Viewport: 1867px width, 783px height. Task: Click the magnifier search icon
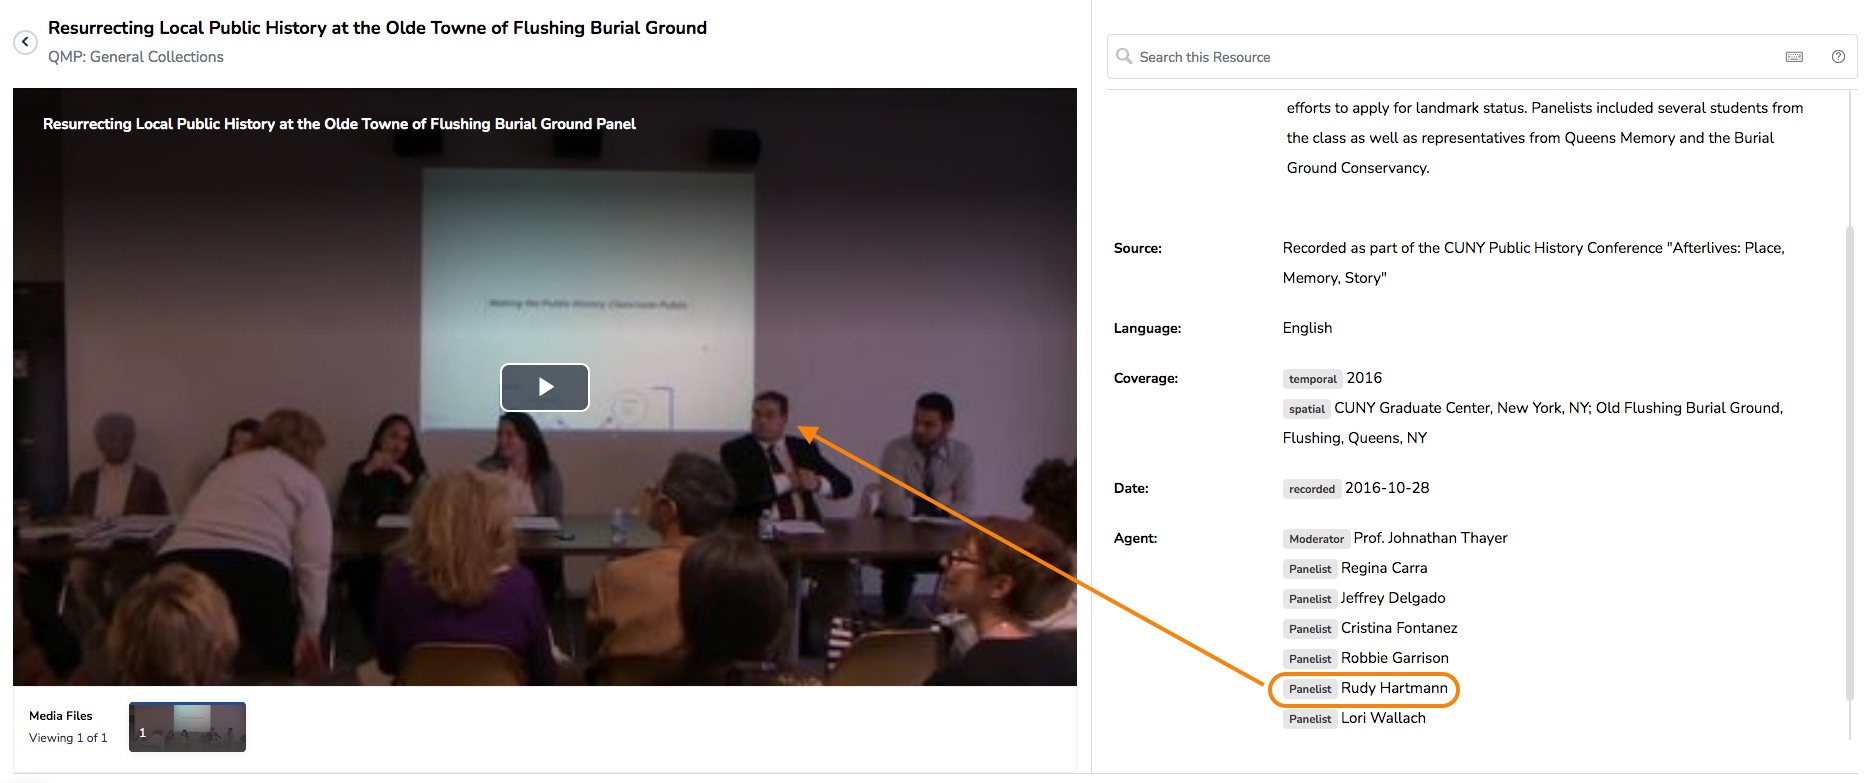1124,56
